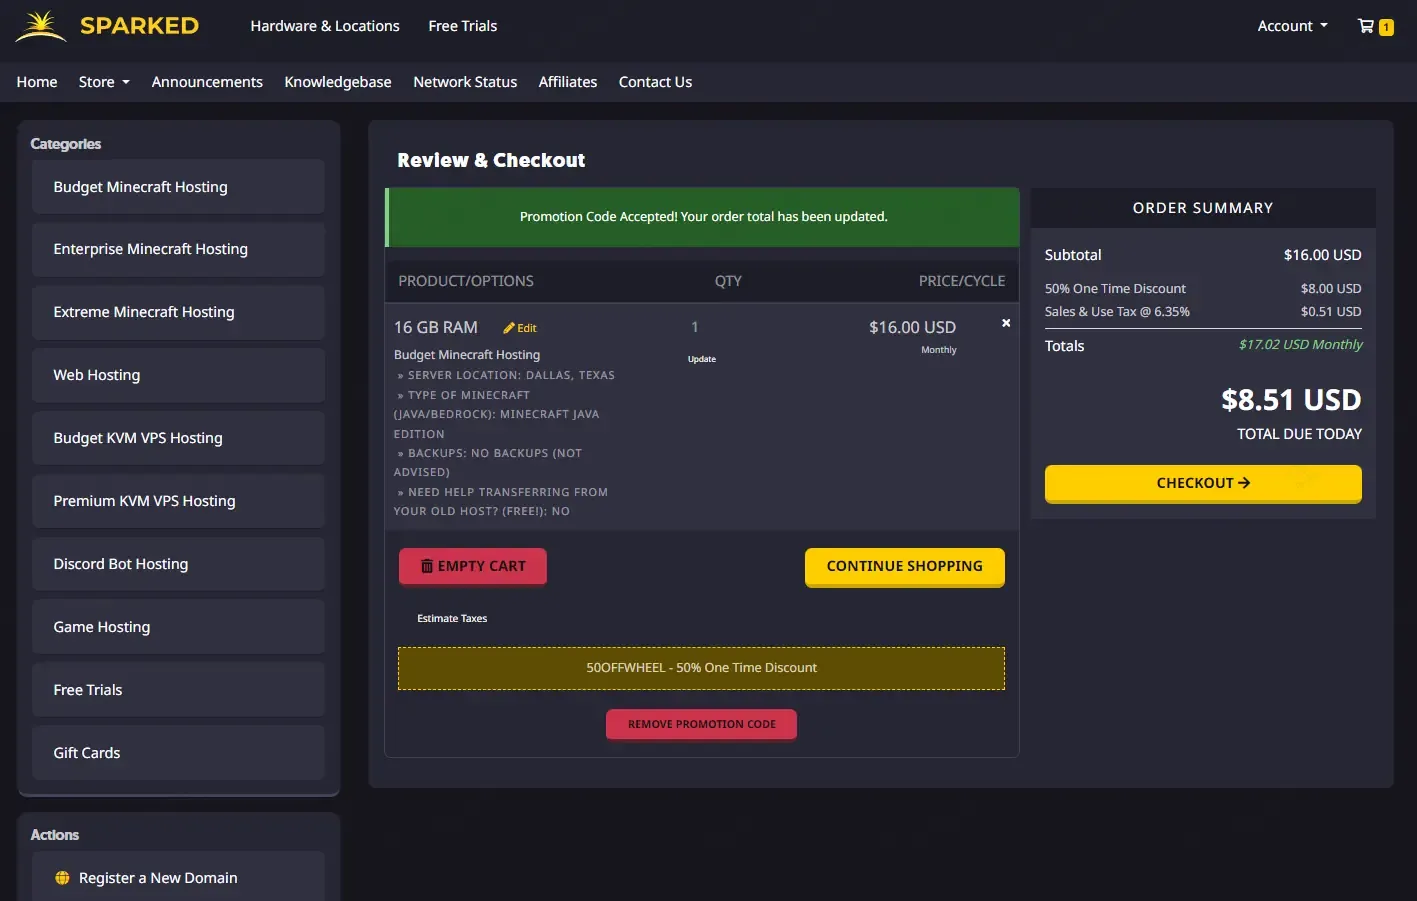Viewport: 1417px width, 901px height.
Task: Select Premium KVM VPS Hosting
Action: point(178,501)
